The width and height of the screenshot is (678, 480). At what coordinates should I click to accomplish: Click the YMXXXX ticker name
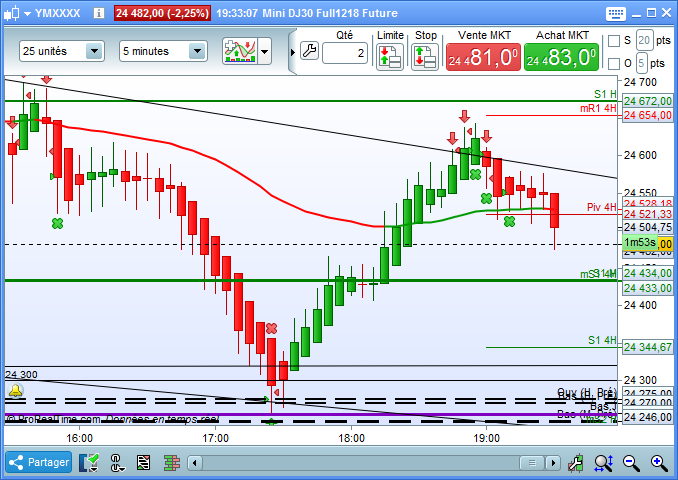[58, 13]
